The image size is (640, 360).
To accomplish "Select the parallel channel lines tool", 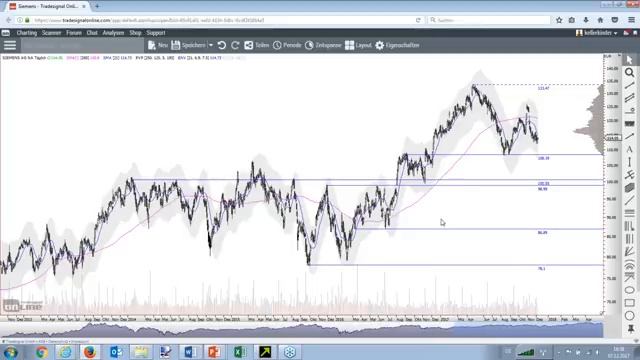I will point(629,98).
